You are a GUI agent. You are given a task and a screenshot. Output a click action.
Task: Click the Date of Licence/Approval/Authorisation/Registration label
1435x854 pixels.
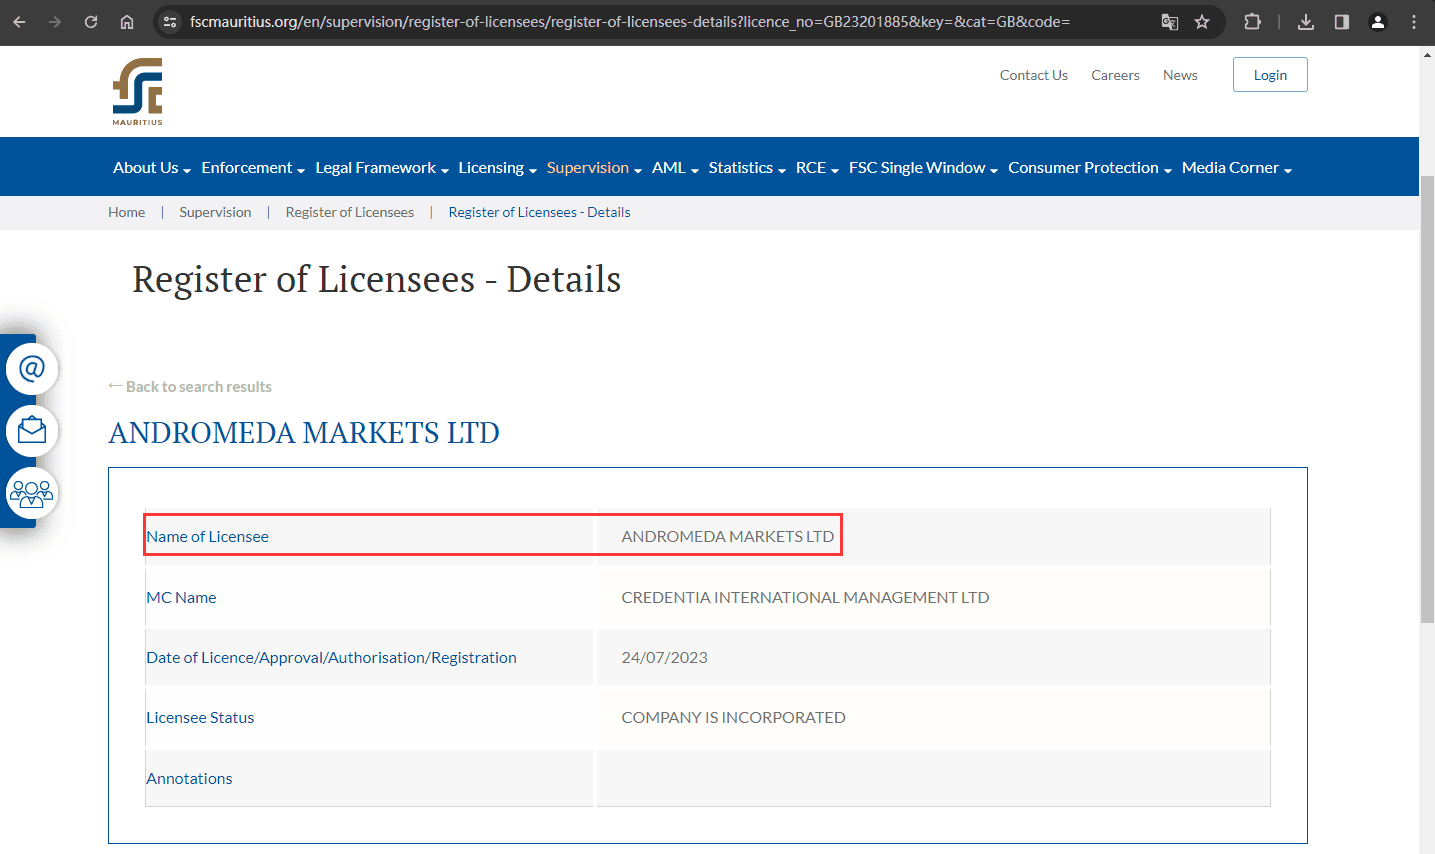[331, 658]
